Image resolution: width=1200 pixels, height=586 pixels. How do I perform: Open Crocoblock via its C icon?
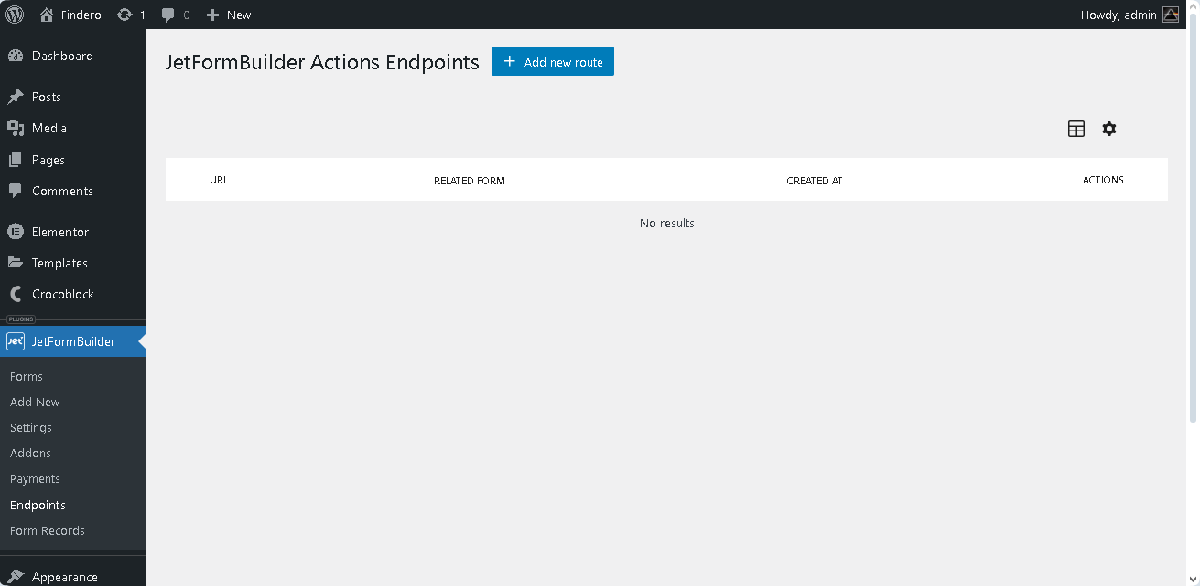coord(14,293)
